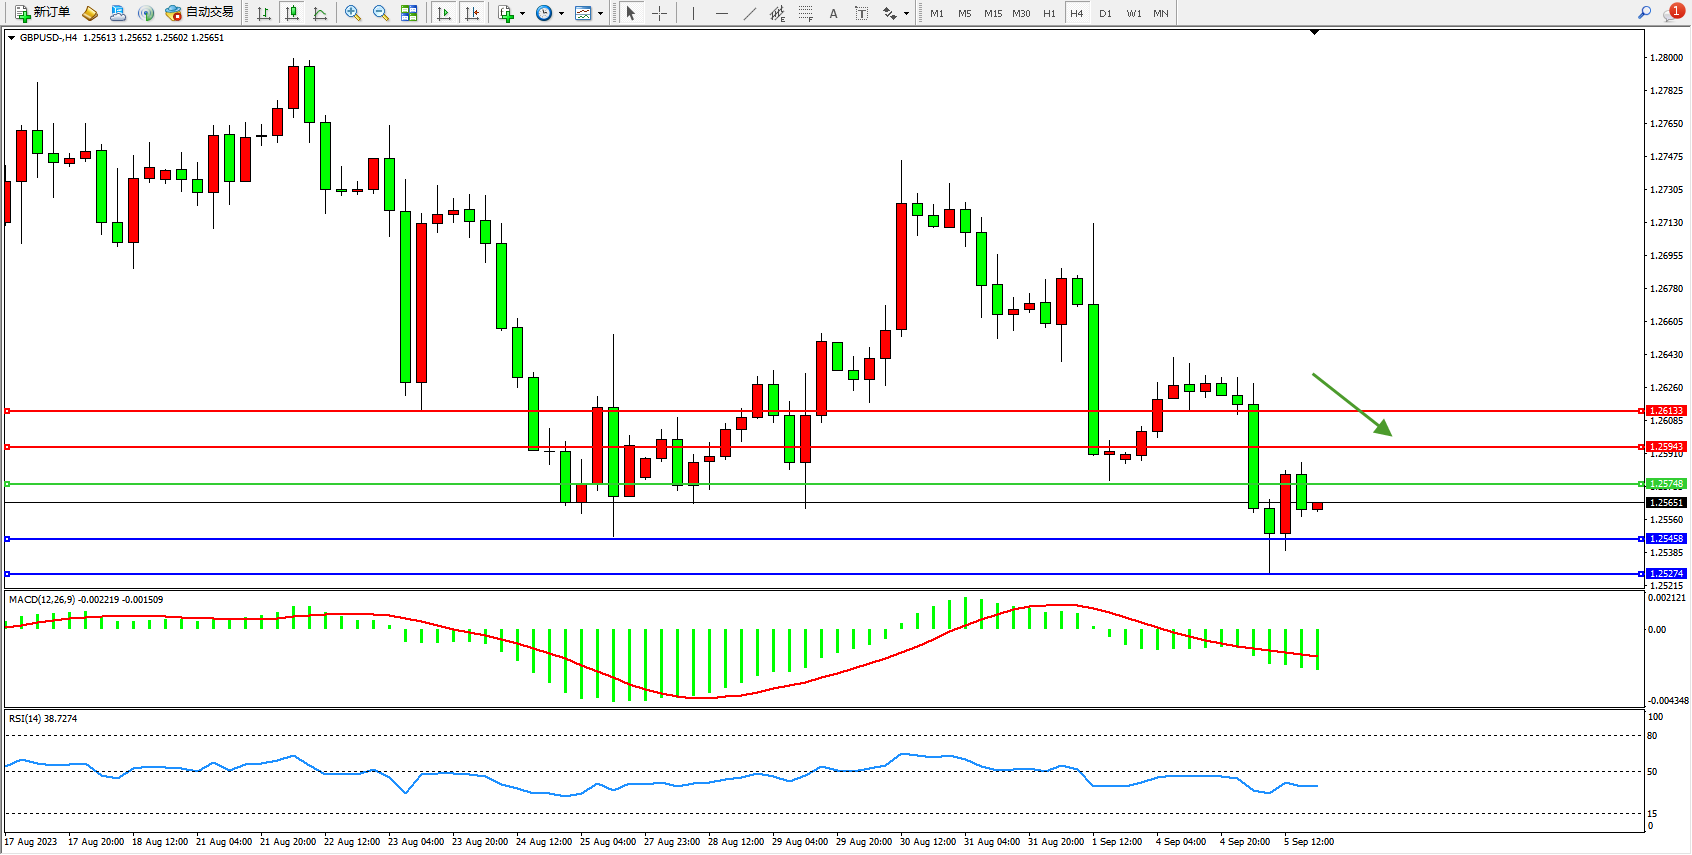Switch to the M15 timeframe

coord(992,13)
